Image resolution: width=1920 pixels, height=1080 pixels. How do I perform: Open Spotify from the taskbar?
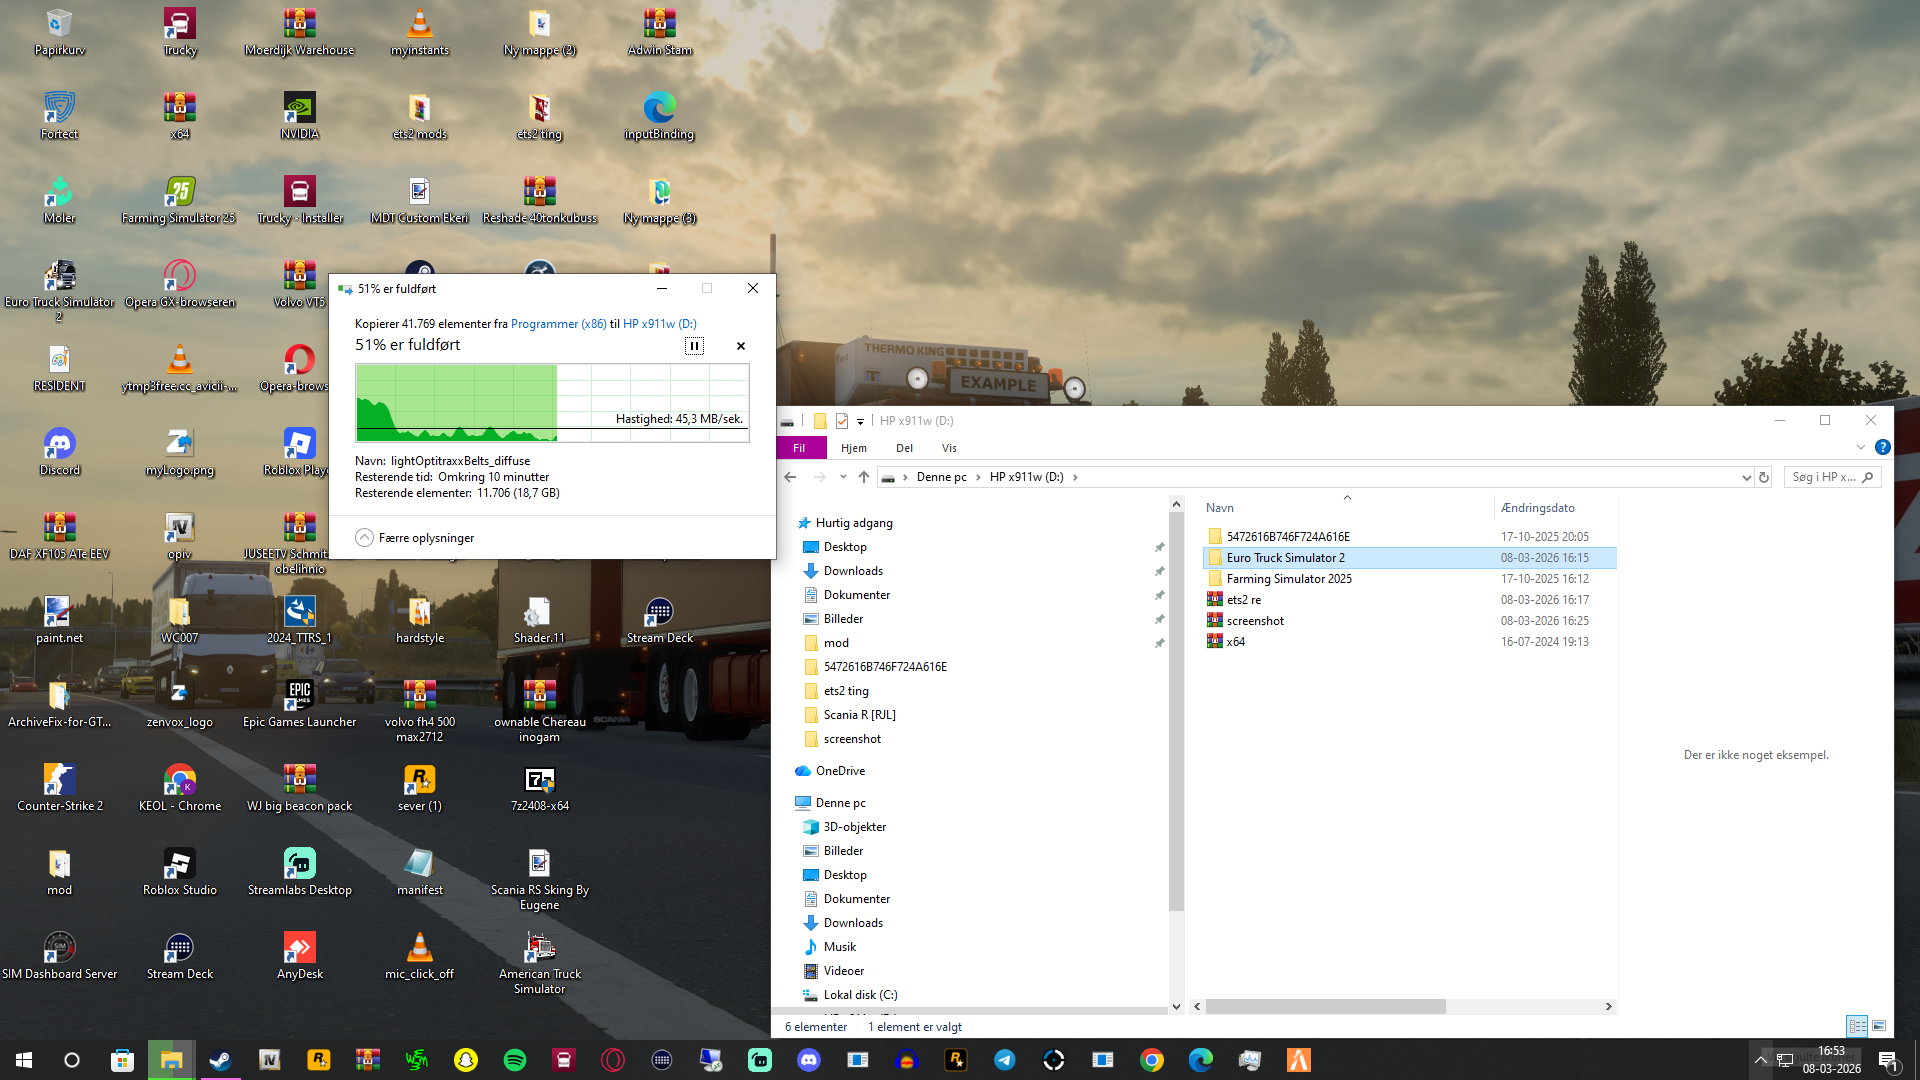515,1060
